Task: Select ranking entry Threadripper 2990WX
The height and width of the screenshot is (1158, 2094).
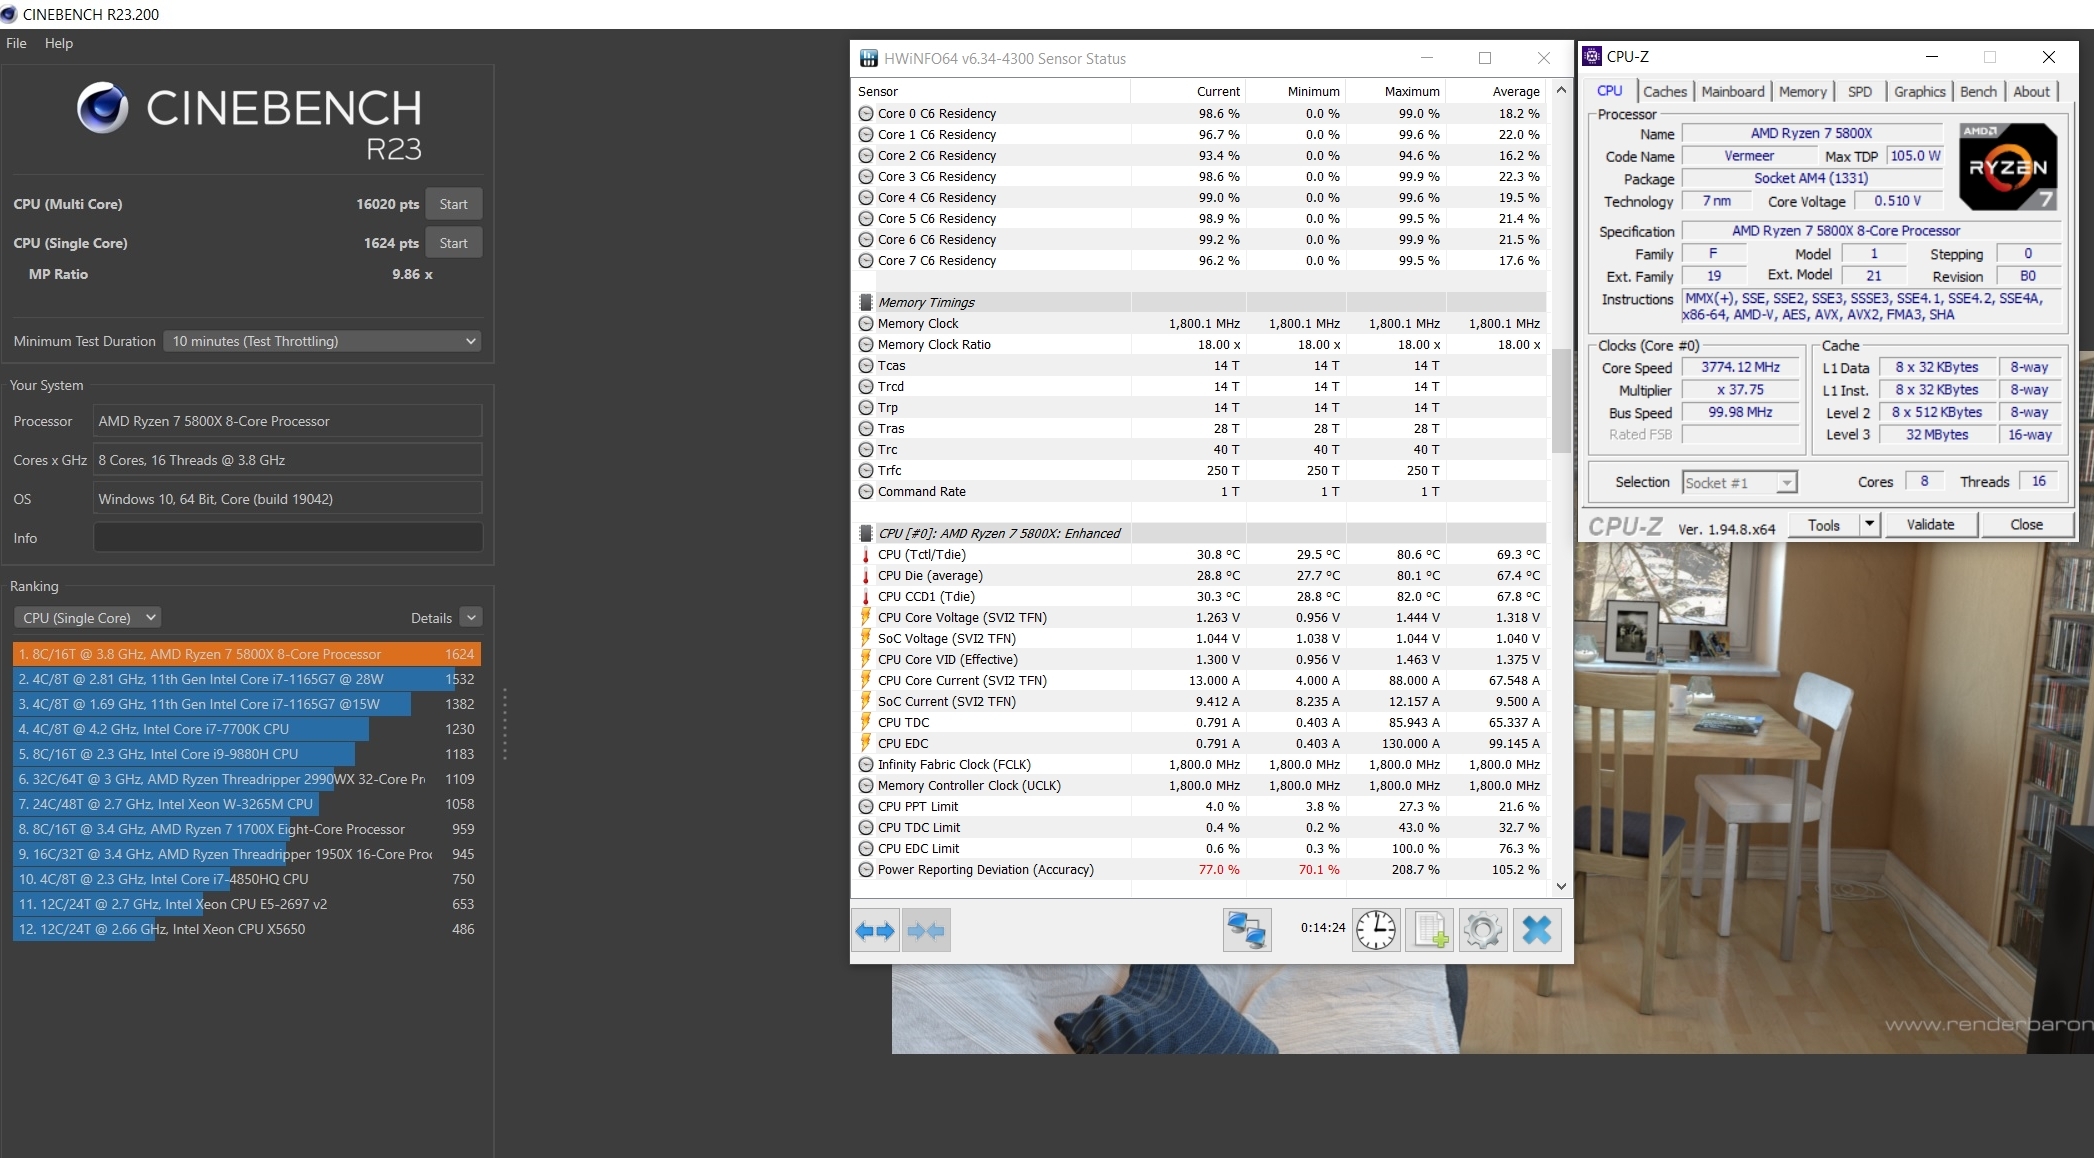Action: pos(247,779)
